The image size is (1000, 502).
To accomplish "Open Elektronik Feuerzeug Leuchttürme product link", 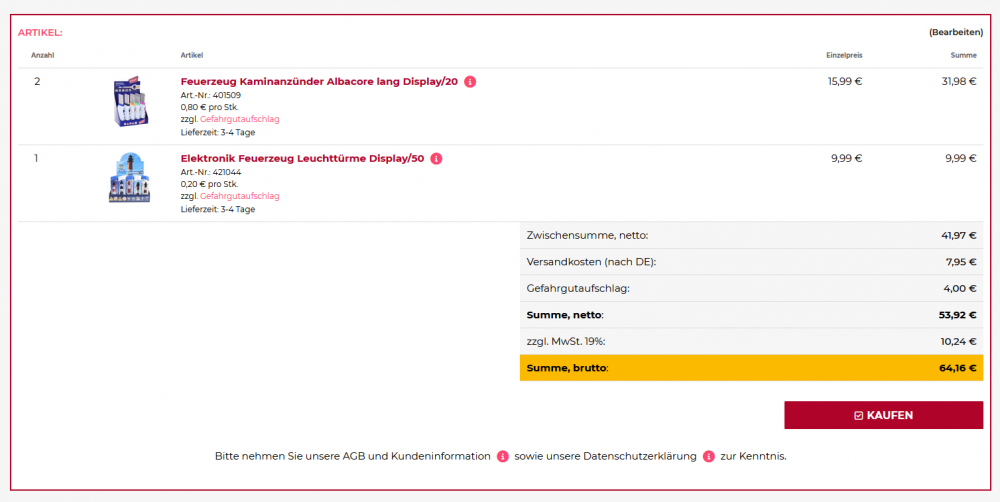I will (x=302, y=159).
